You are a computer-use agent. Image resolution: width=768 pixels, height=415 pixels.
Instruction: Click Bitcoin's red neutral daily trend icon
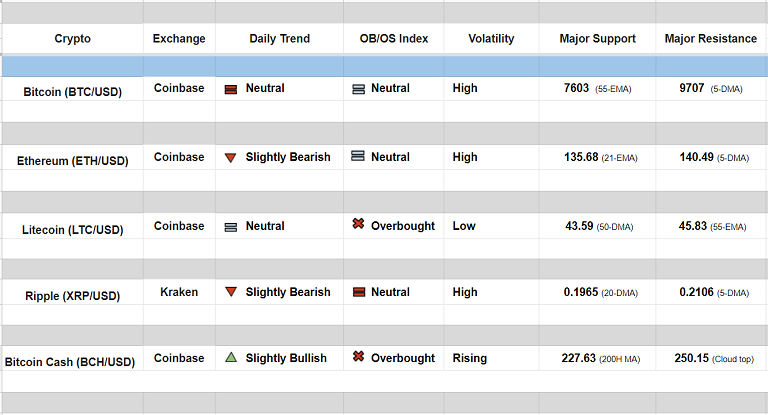pos(231,89)
